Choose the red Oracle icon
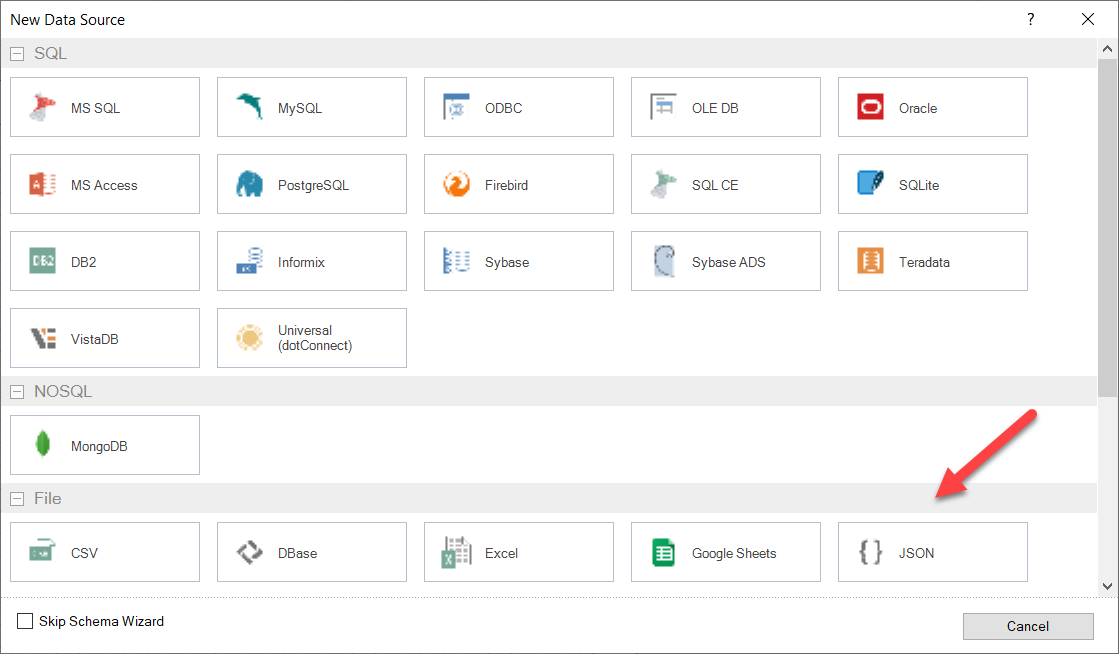Viewport: 1119px width, 654px height. coord(870,107)
